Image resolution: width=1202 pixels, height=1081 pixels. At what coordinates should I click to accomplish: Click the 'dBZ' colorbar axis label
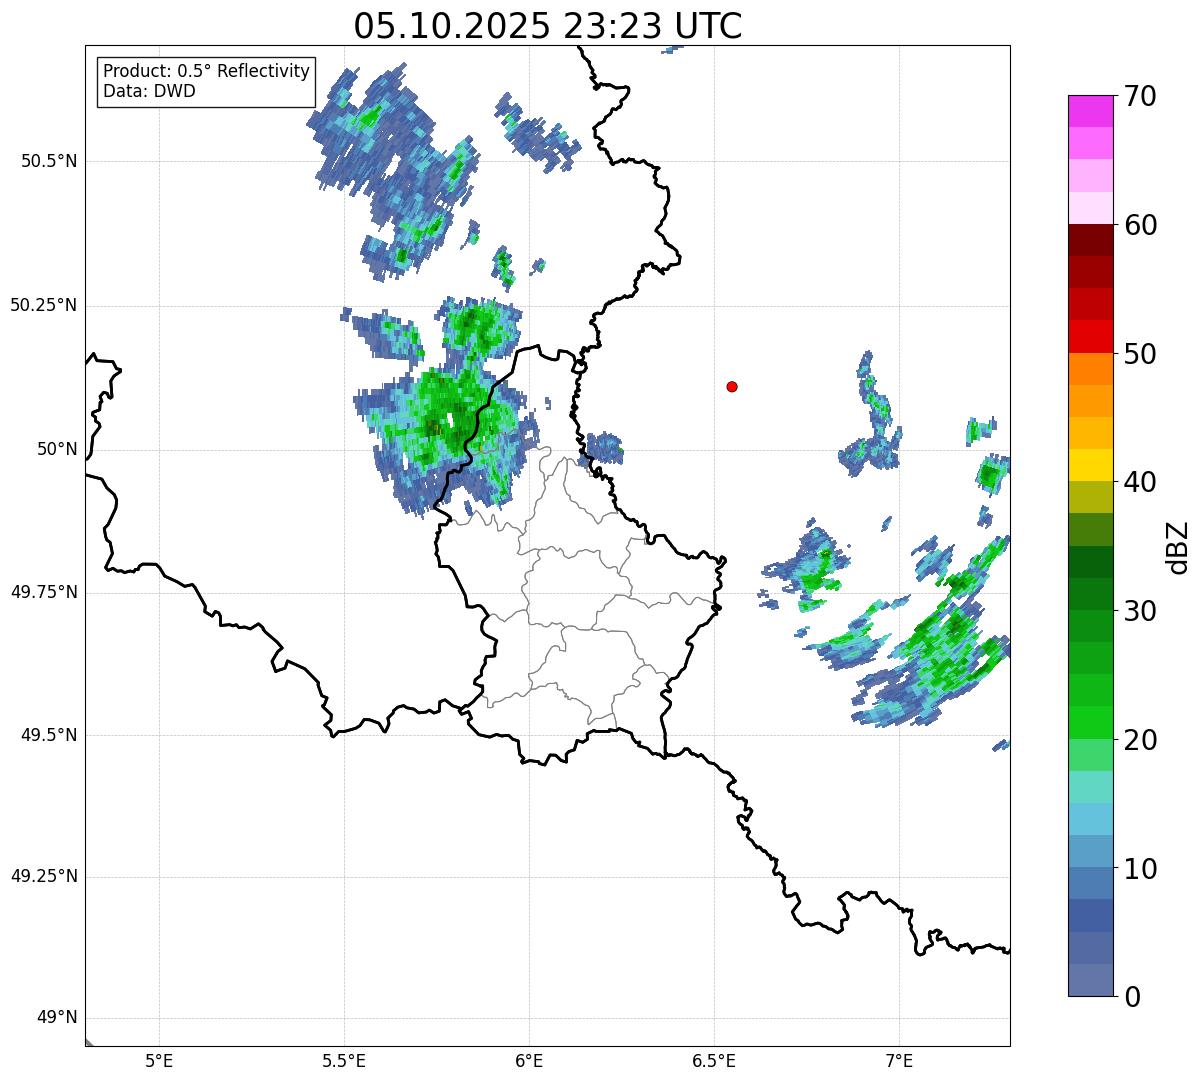coord(1178,546)
